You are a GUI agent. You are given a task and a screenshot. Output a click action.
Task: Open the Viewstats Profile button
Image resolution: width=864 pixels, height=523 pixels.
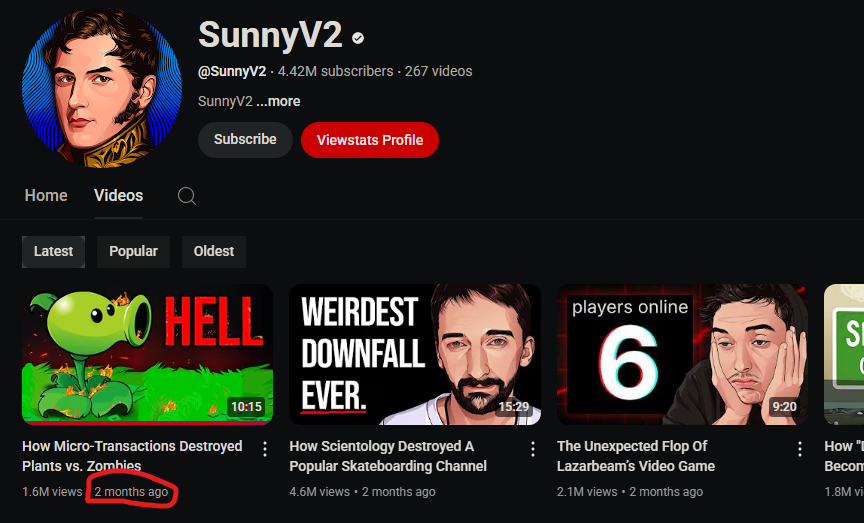coord(370,140)
